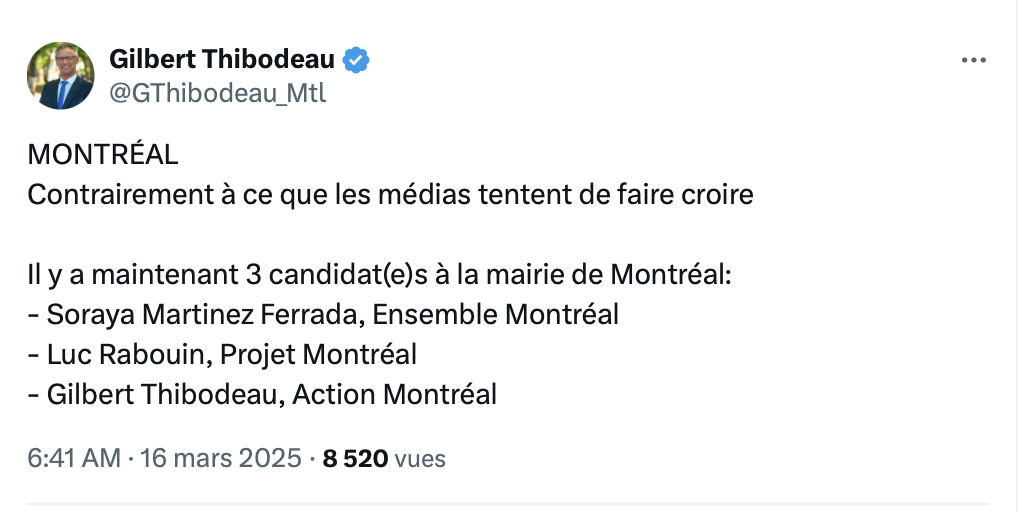Open the @GThibodeau_Mtl handle link
The image size is (1034, 512).
click(x=217, y=93)
